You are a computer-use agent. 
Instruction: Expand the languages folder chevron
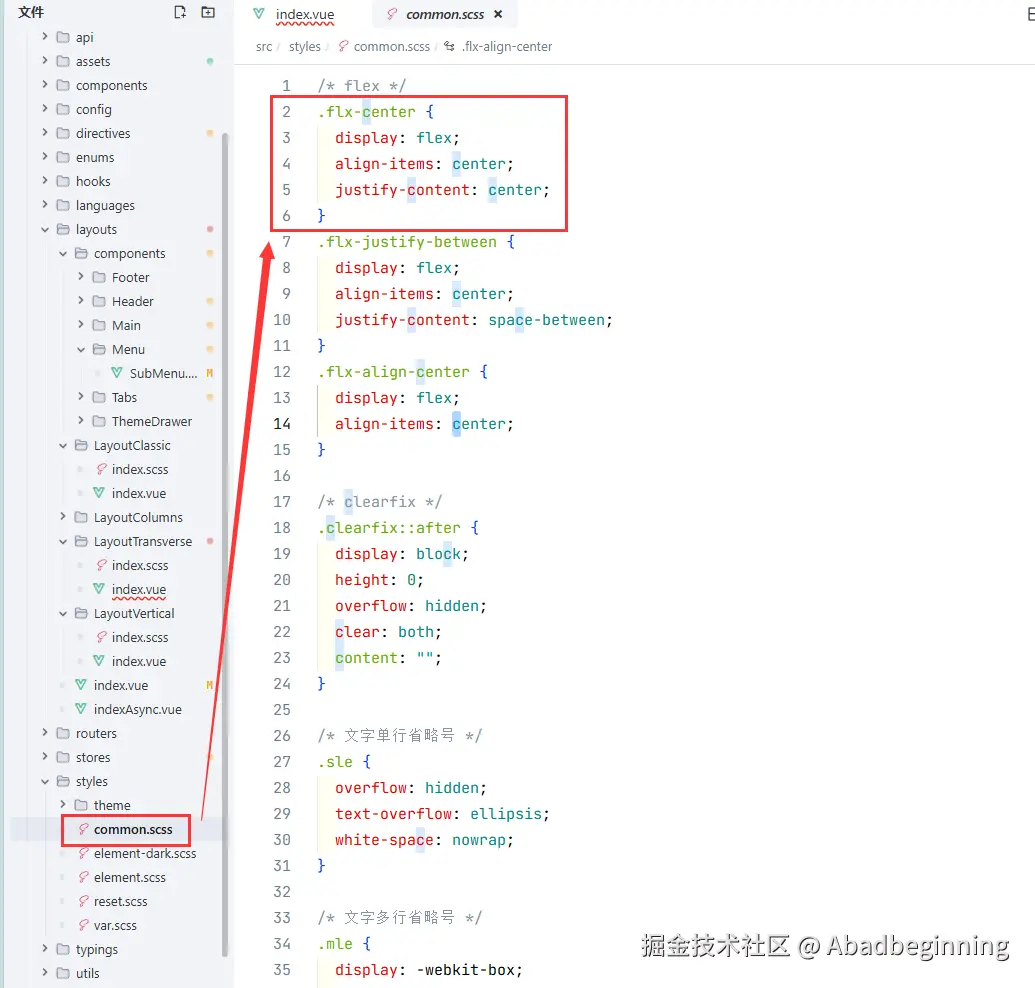point(45,205)
